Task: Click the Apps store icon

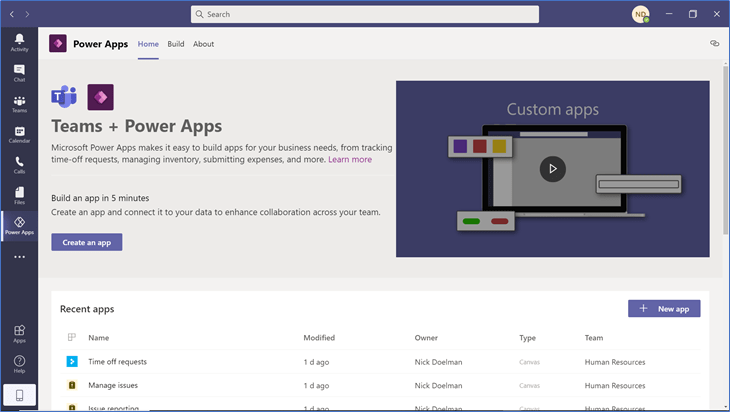Action: (x=19, y=334)
